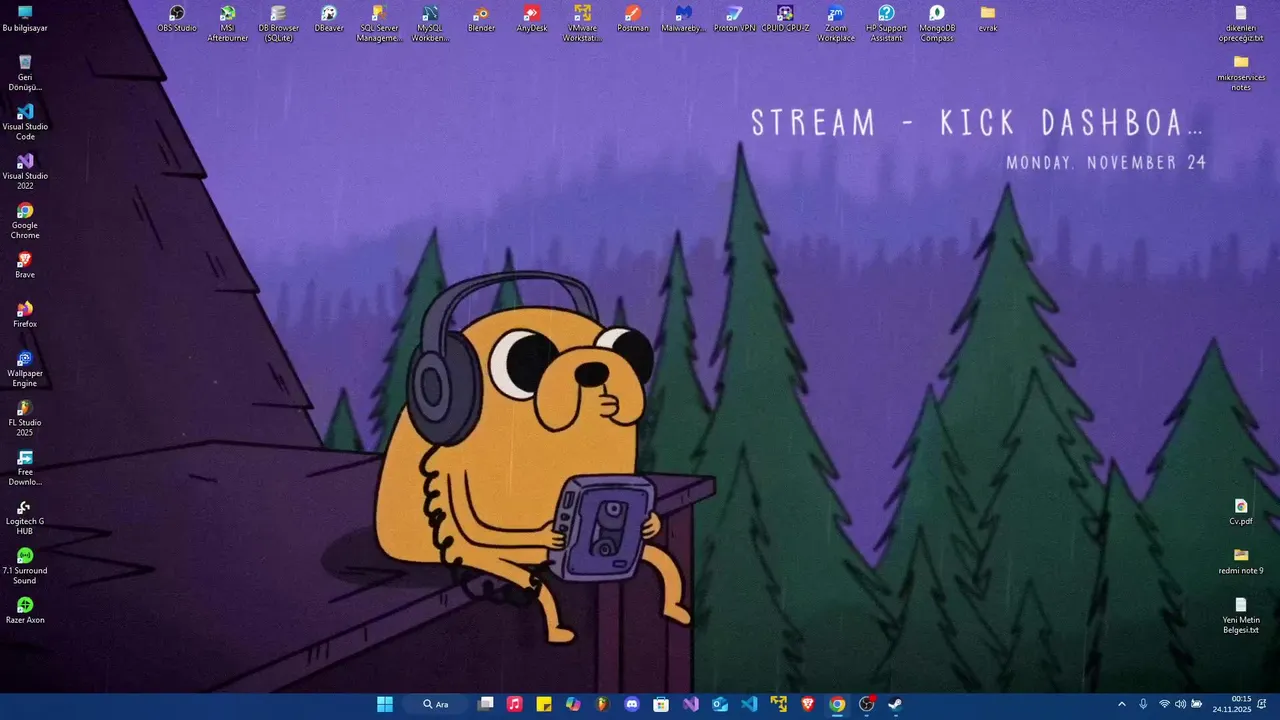
Task: Select the redmi note 9 folder
Action: click(1241, 561)
